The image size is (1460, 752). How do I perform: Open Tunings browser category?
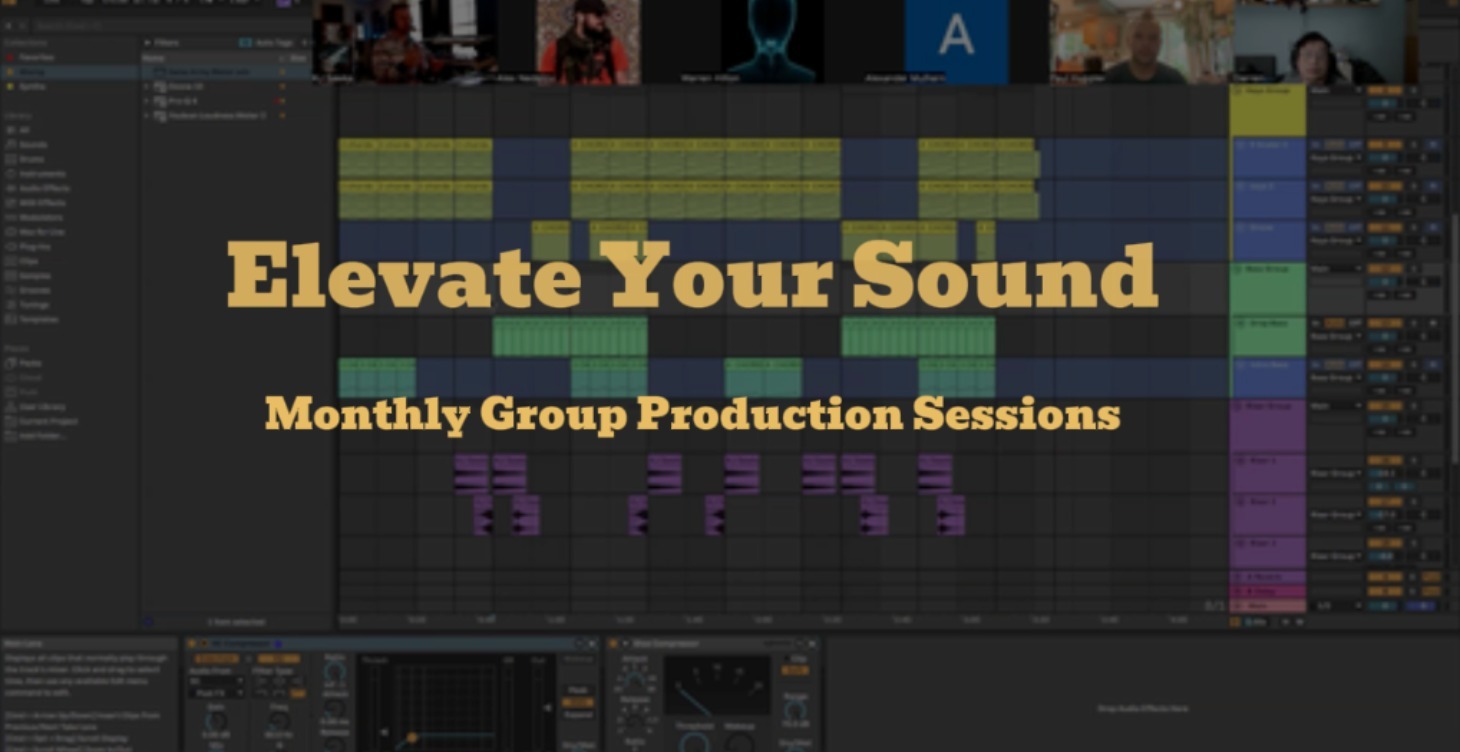34,304
